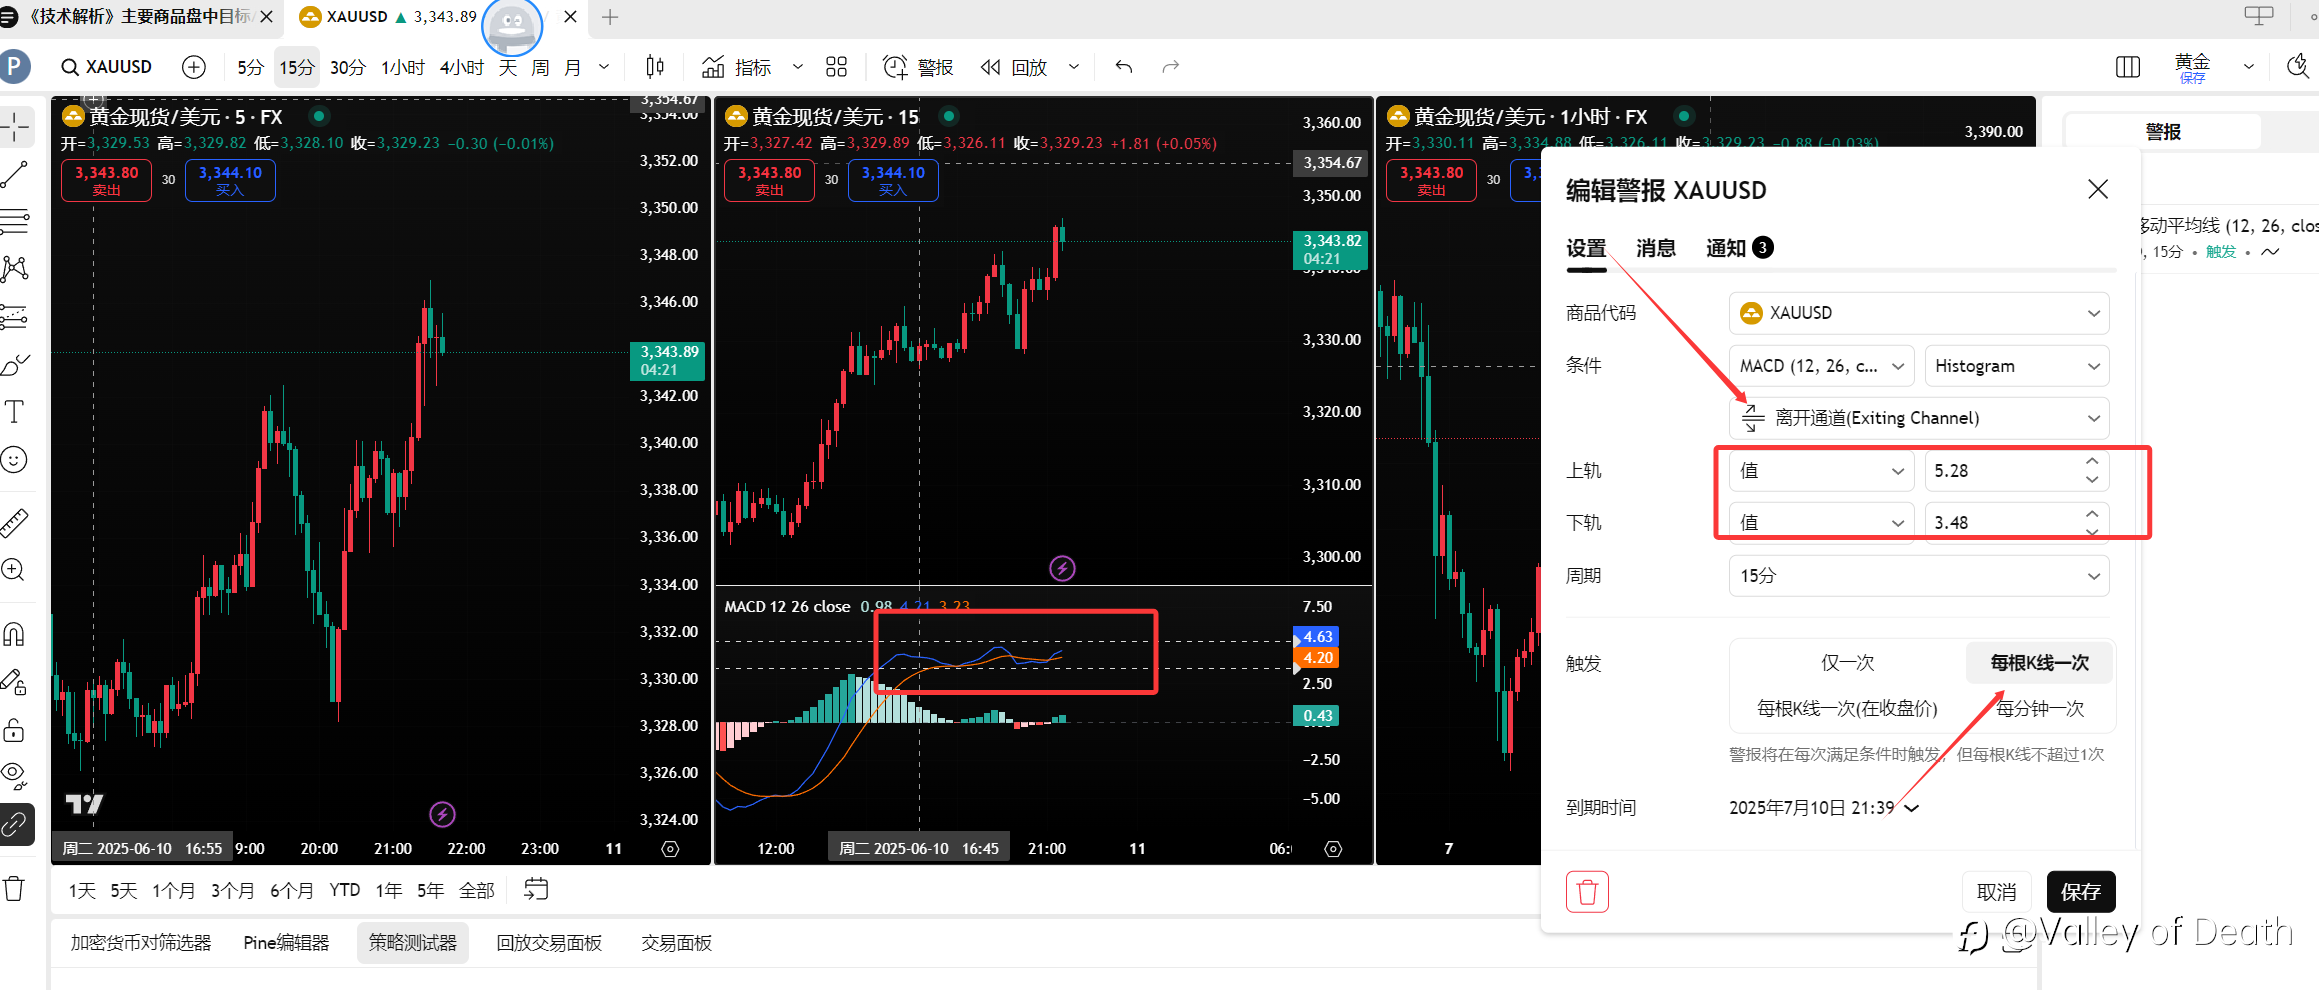Screen dimensions: 2319x990
Task: Open the 上轨 值 type dropdown
Action: tap(1821, 471)
